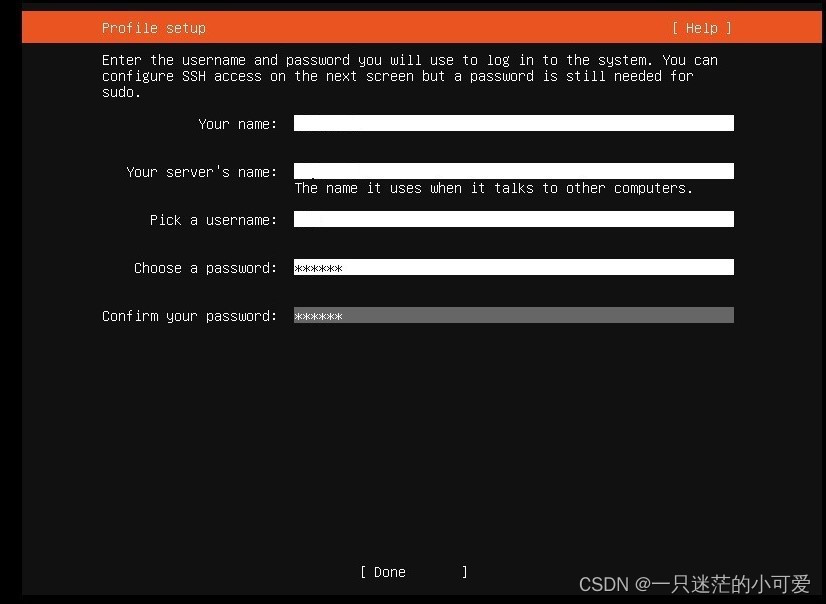Open the Help button in header
Image resolution: width=826 pixels, height=604 pixels.
[702, 28]
